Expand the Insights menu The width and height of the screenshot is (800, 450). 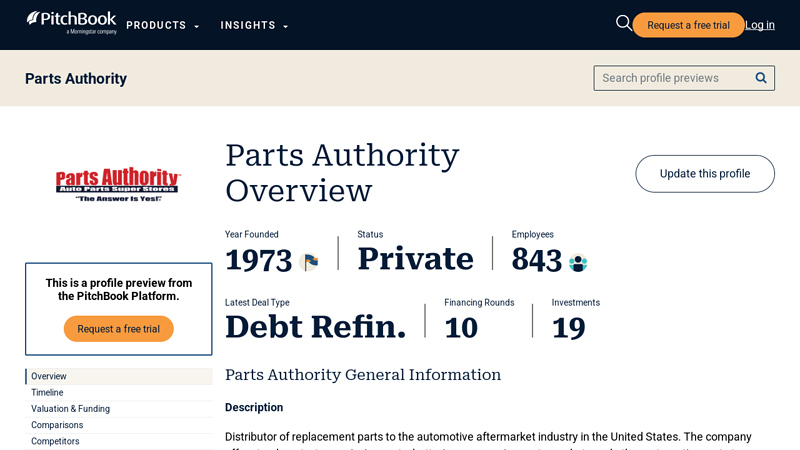point(254,26)
